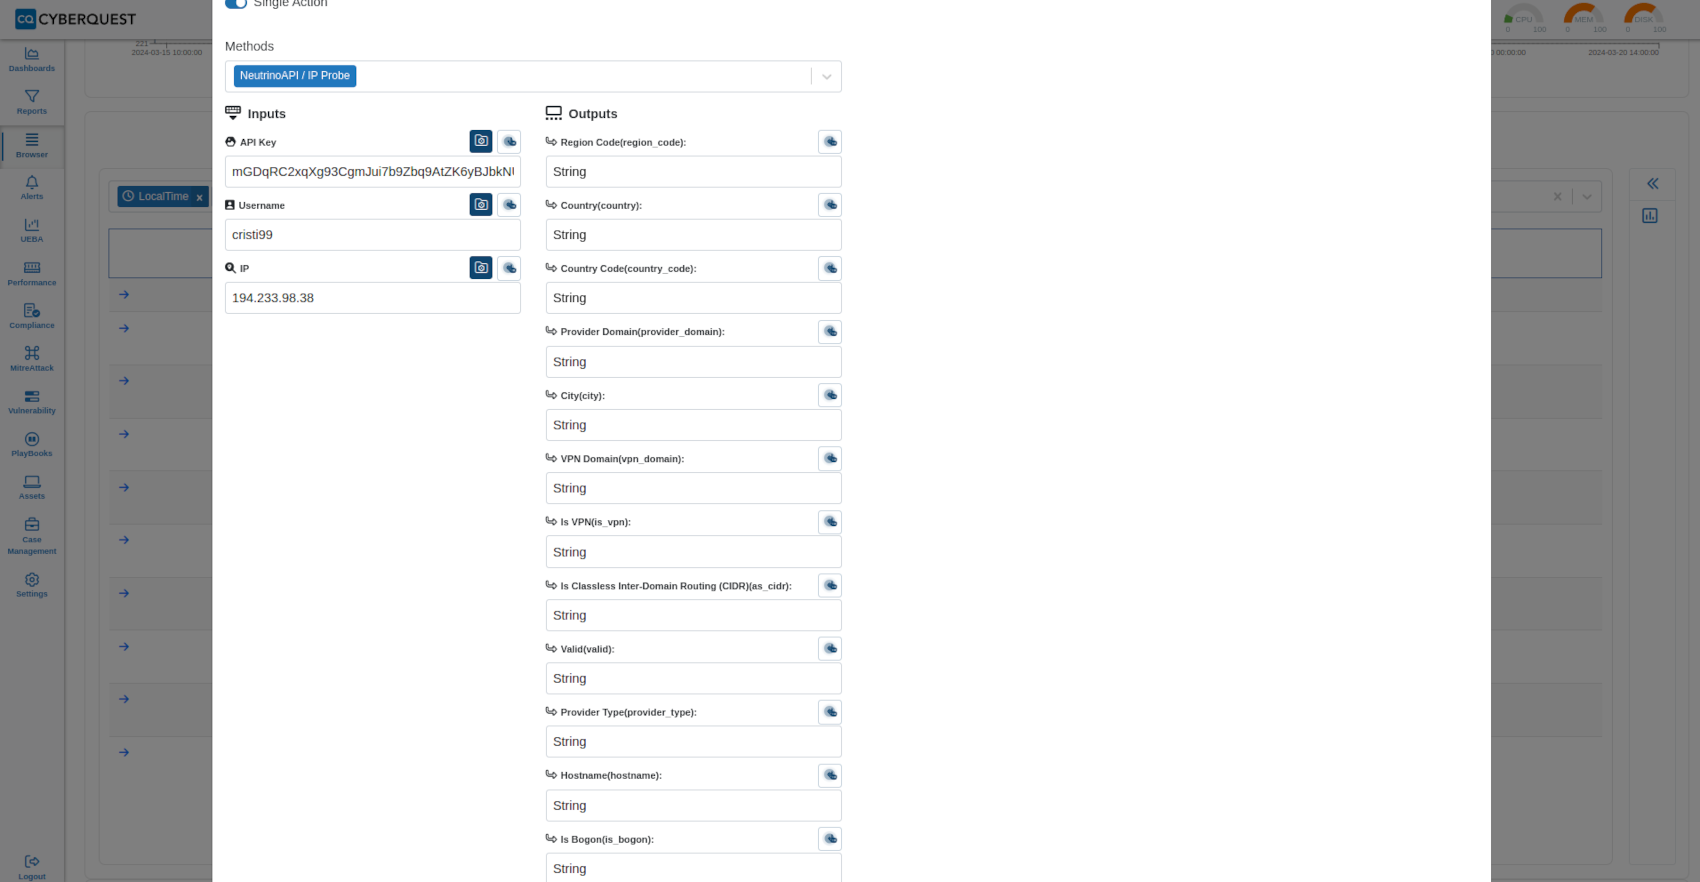Click the NeutrinoAPI / IP Probe tag
The width and height of the screenshot is (1700, 882).
pos(295,76)
